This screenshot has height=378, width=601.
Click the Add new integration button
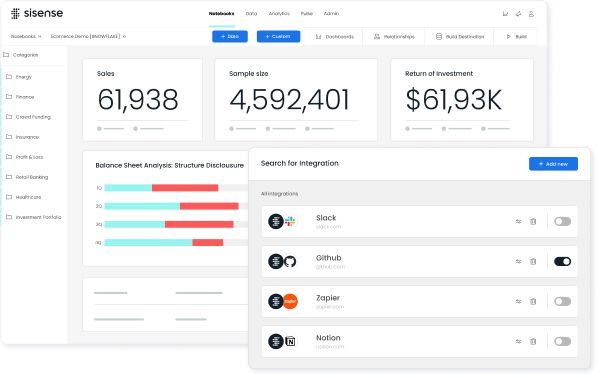click(x=553, y=164)
